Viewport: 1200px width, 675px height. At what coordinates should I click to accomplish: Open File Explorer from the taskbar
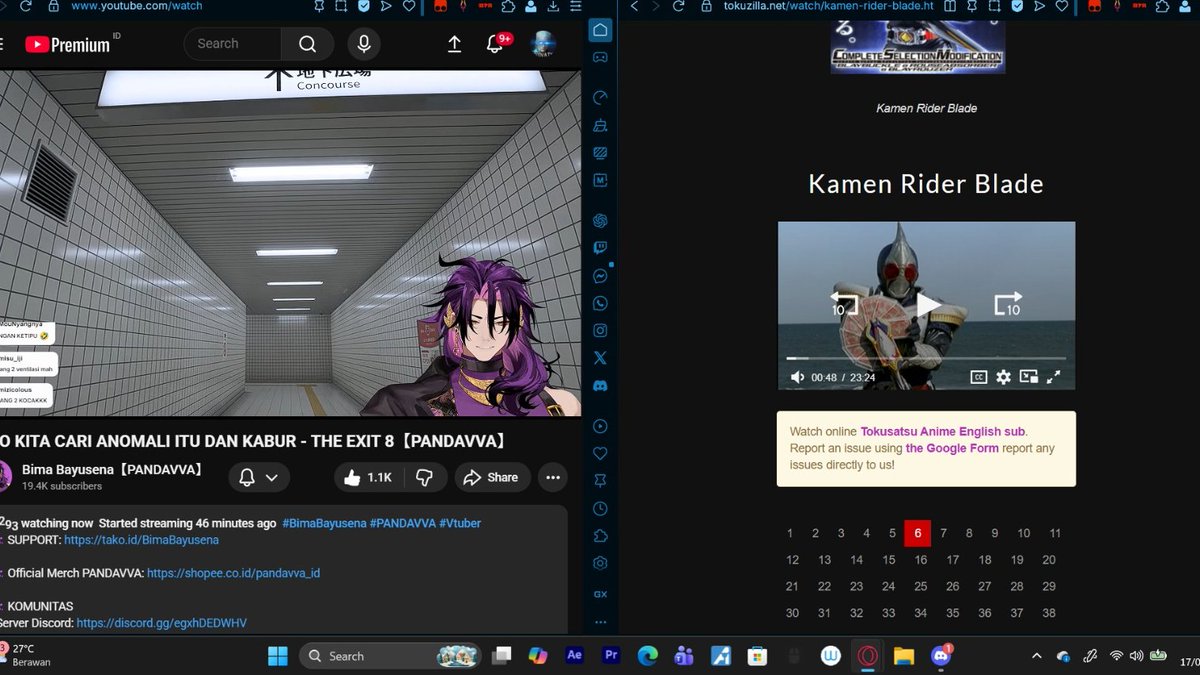tap(904, 656)
